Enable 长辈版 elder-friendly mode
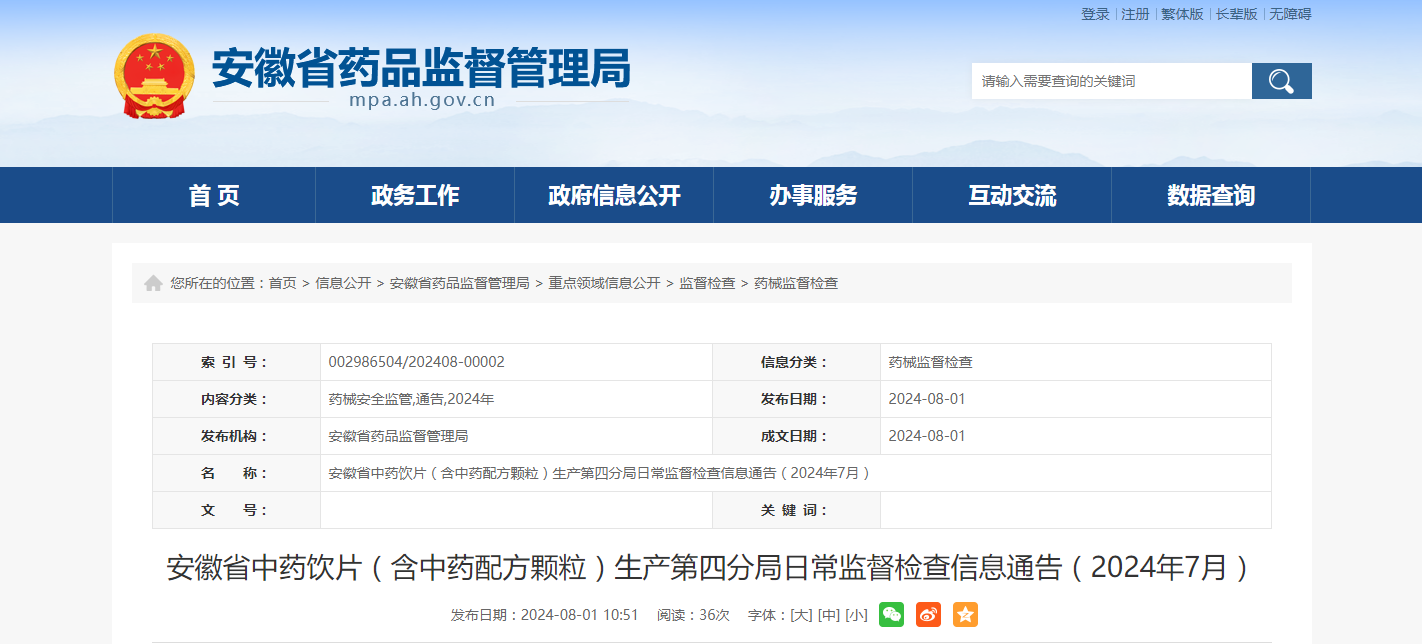Viewport: 1422px width, 644px height. (1236, 14)
